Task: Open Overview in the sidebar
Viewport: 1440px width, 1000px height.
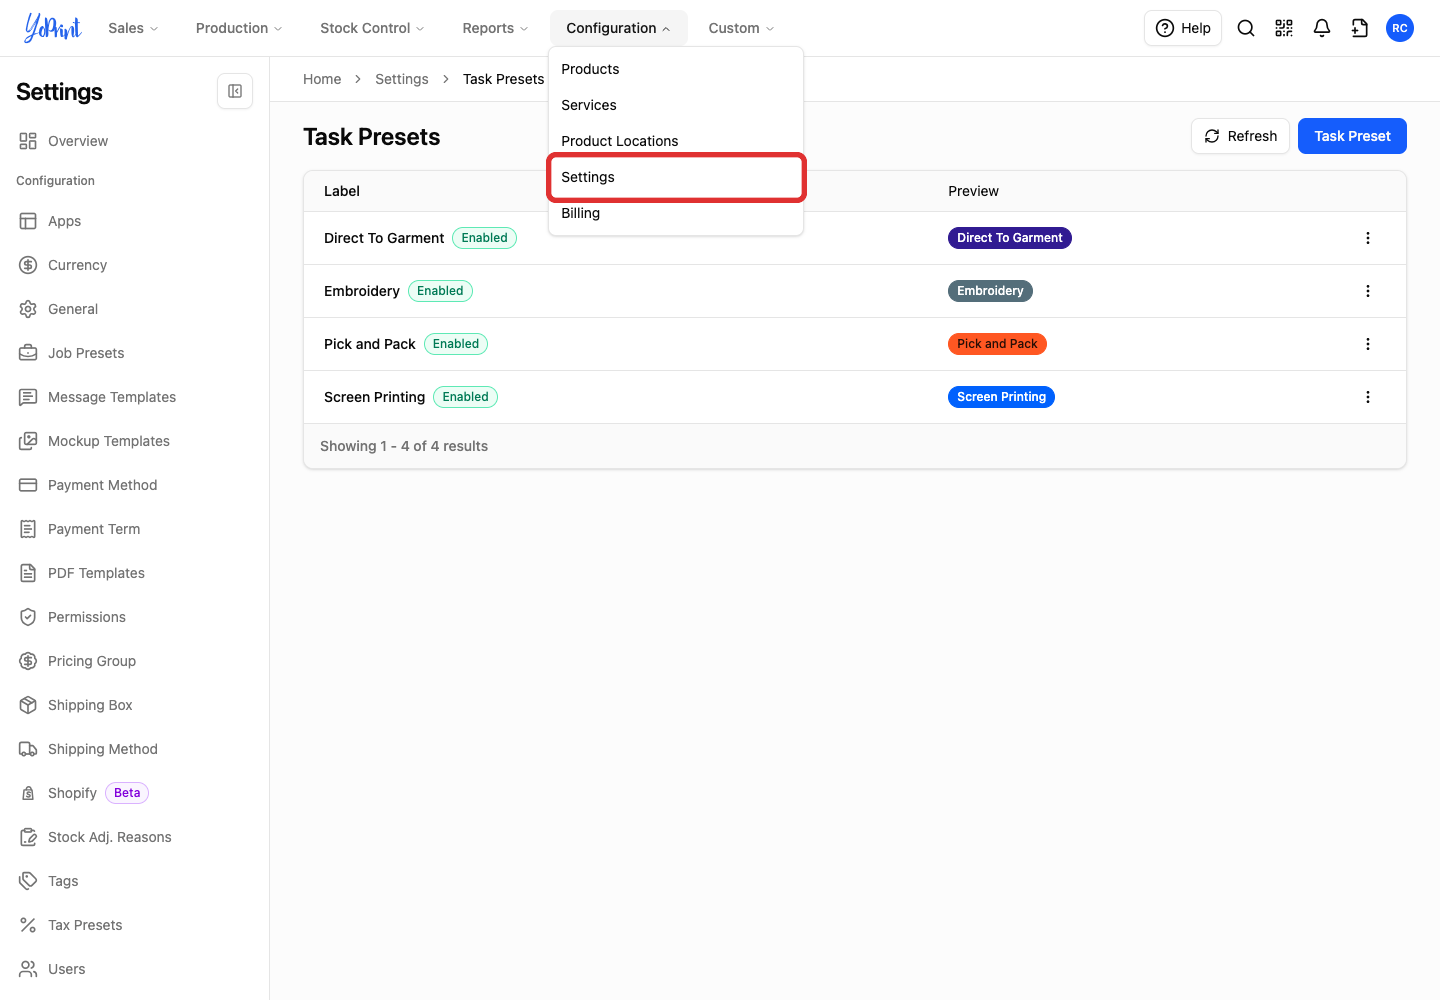Action: tap(134, 141)
